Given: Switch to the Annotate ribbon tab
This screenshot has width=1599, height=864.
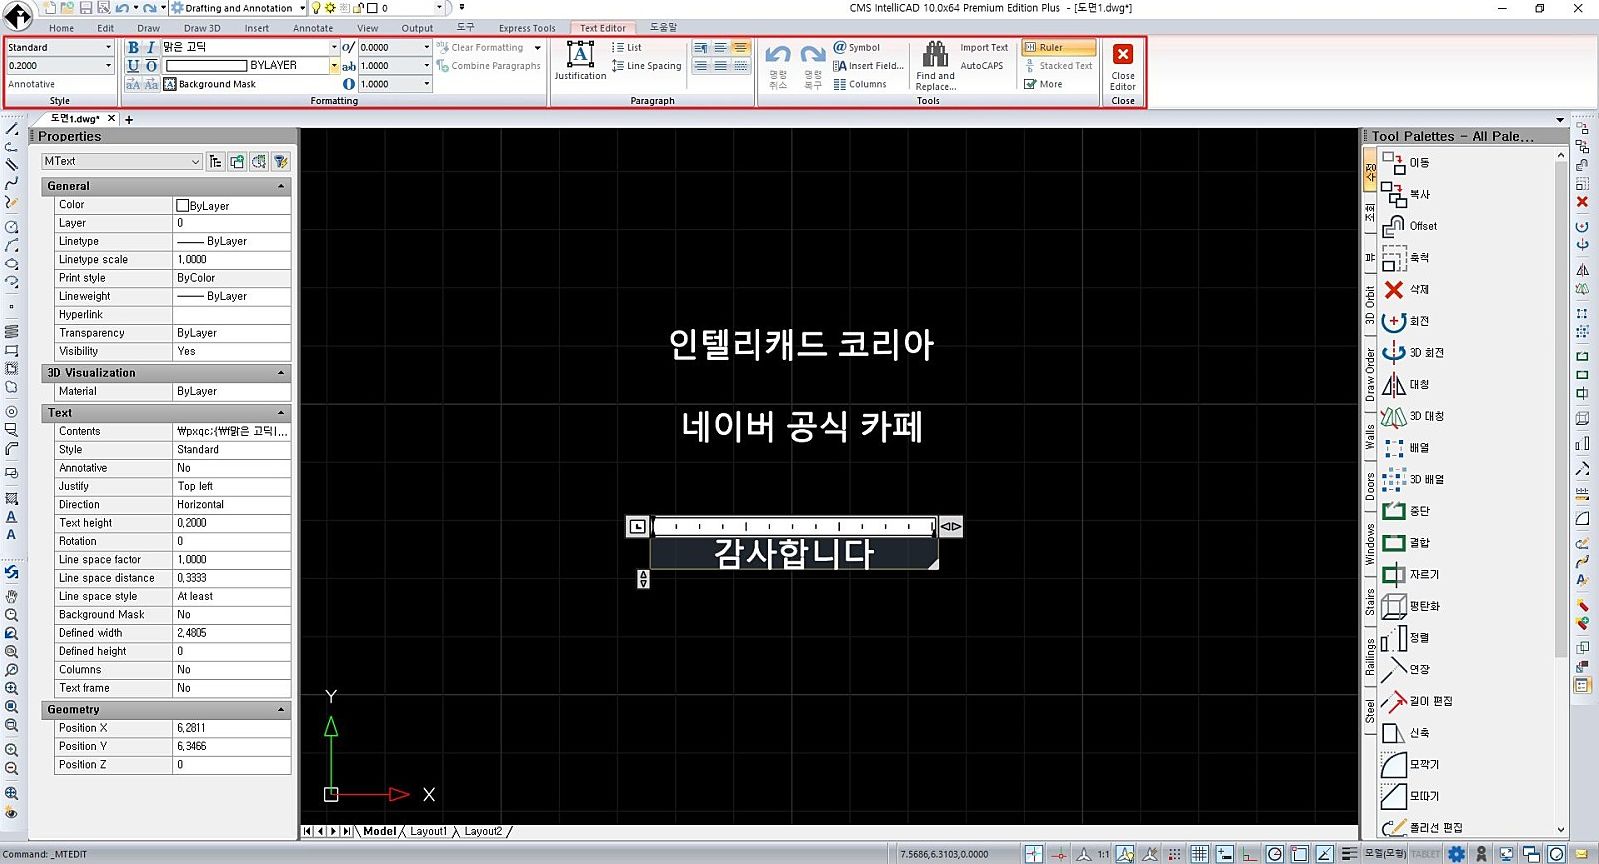Looking at the screenshot, I should click(x=313, y=28).
